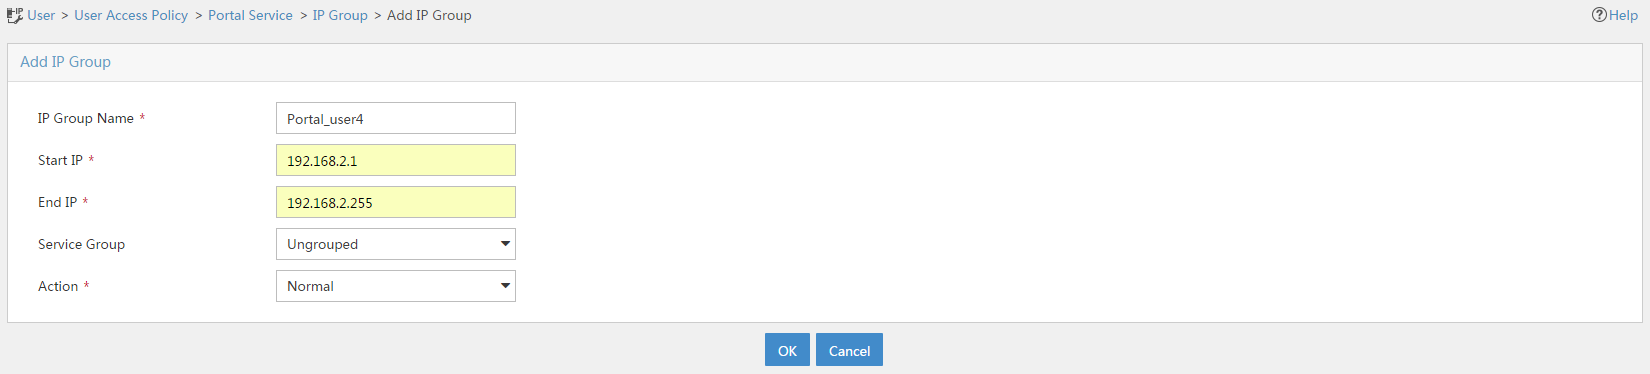This screenshot has height=374, width=1650.
Task: Click the IP Group Name label
Action: [86, 118]
